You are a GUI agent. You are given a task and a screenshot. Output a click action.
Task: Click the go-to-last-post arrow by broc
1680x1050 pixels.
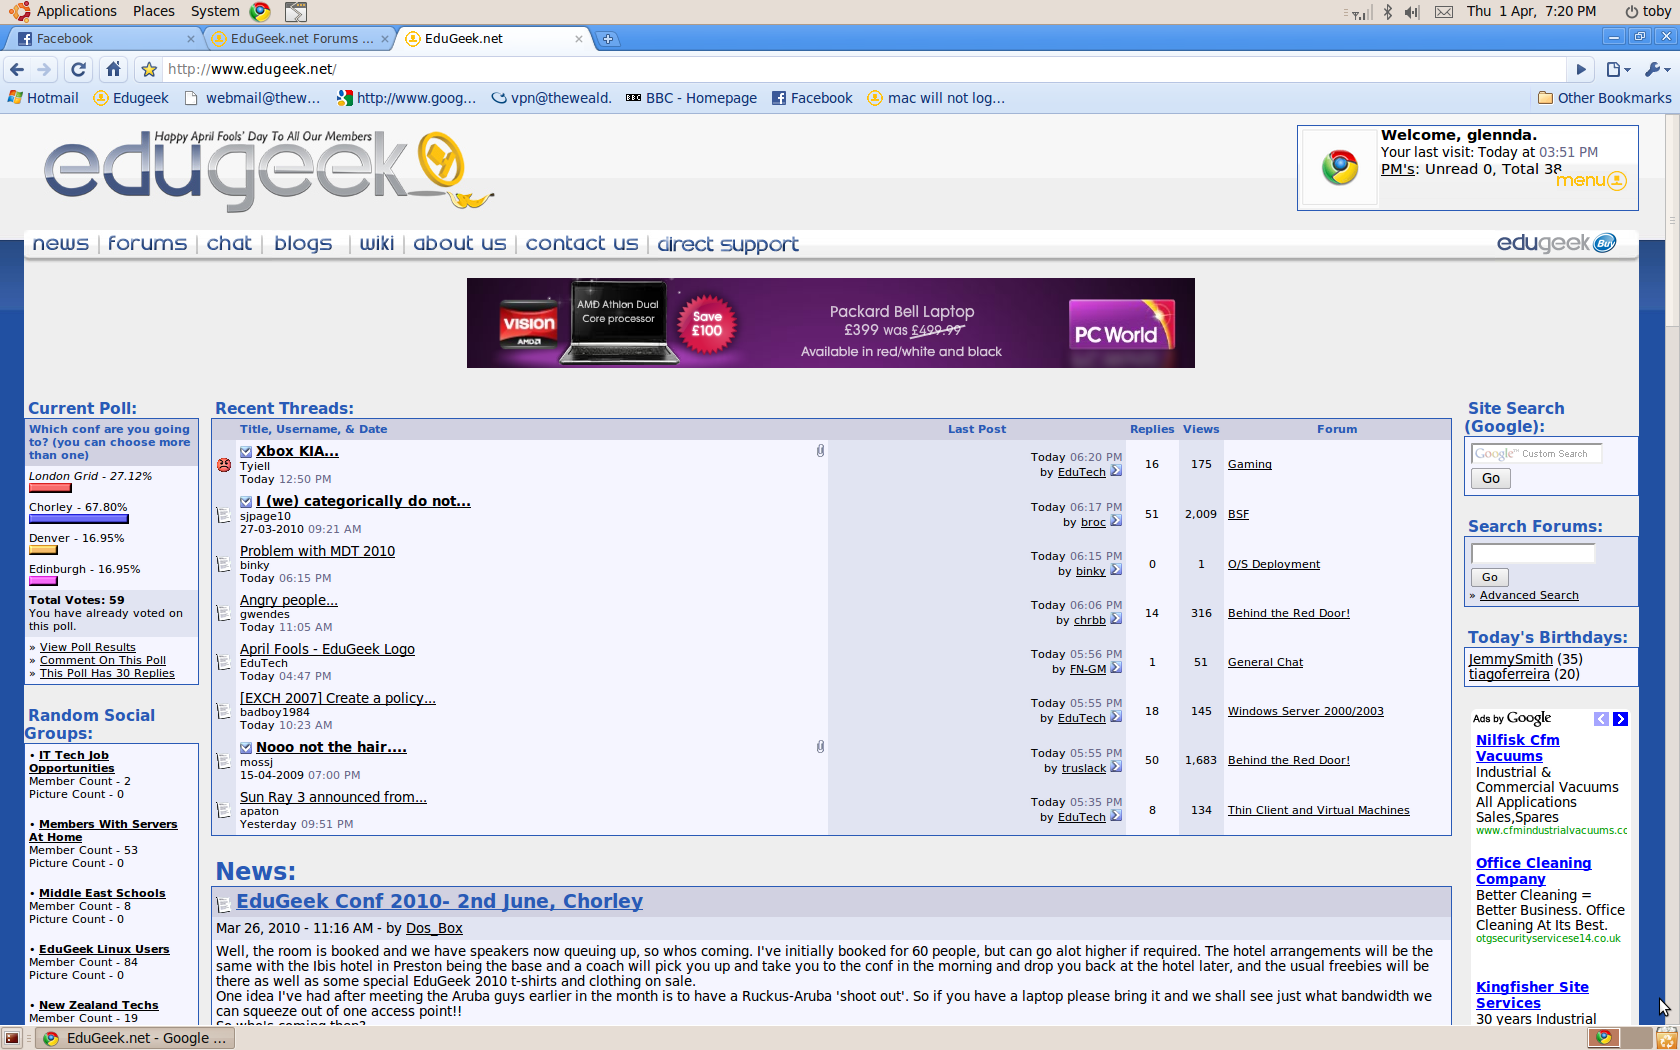click(x=1116, y=521)
